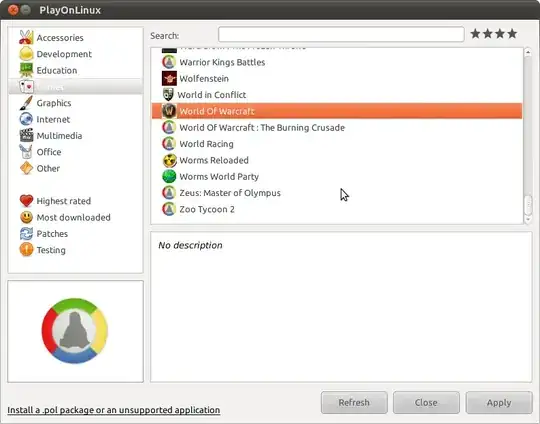Click the Close button
Screen dimensions: 540x424
click(426, 402)
